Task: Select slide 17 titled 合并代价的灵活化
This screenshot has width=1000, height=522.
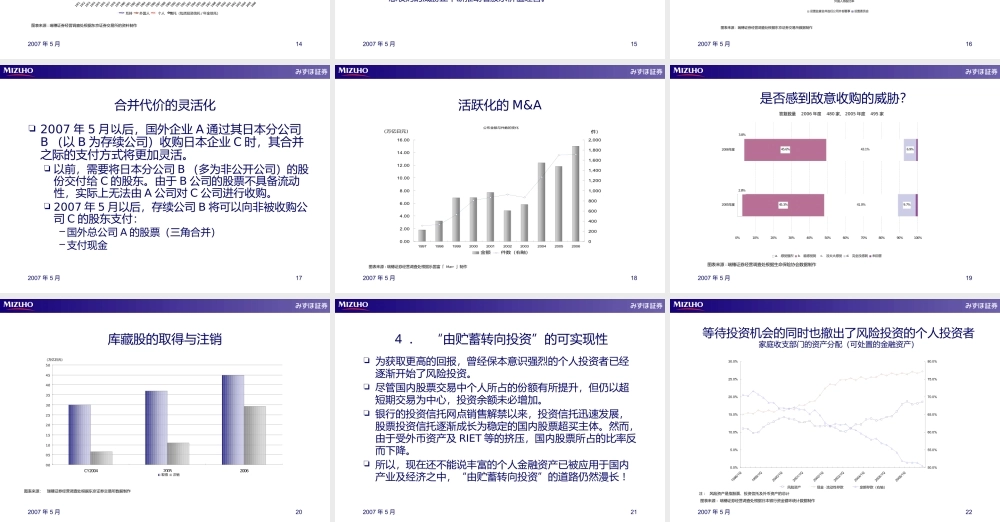Action: coord(165,179)
